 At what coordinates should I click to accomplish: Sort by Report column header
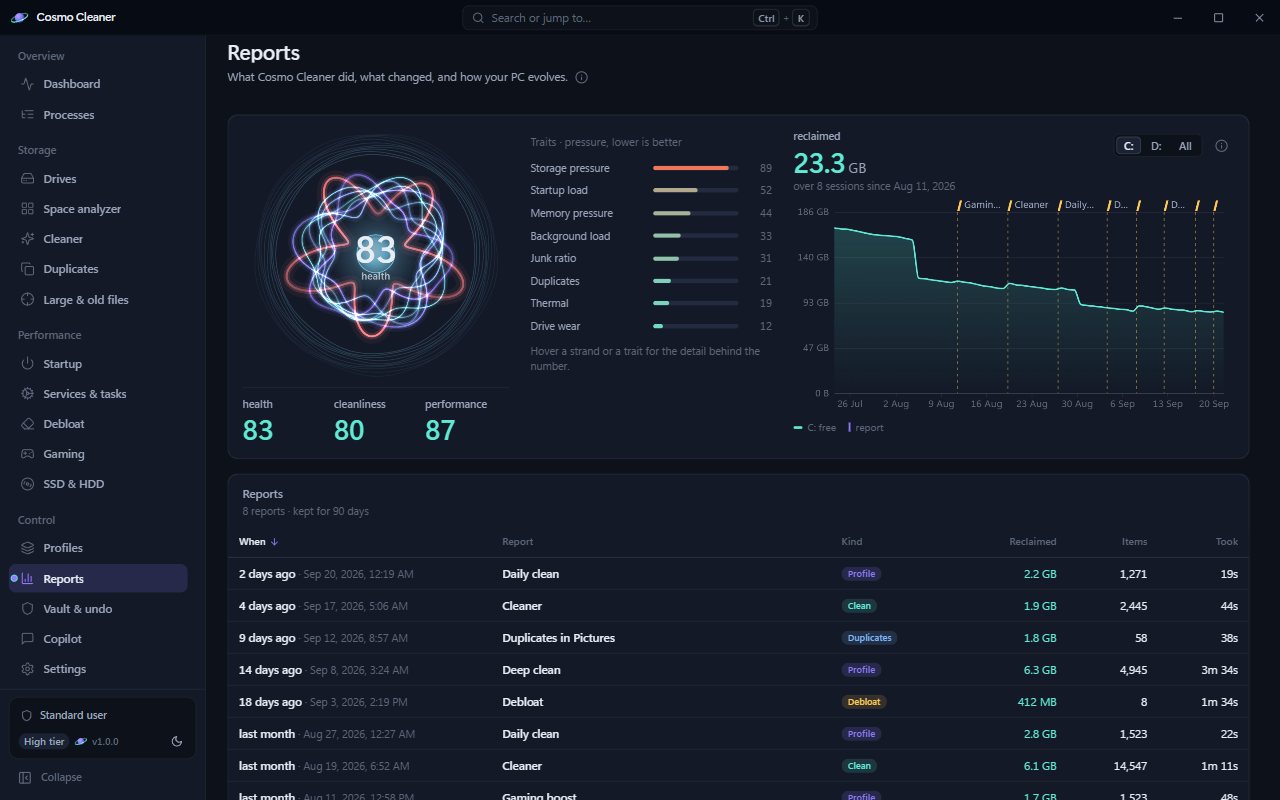[517, 542]
